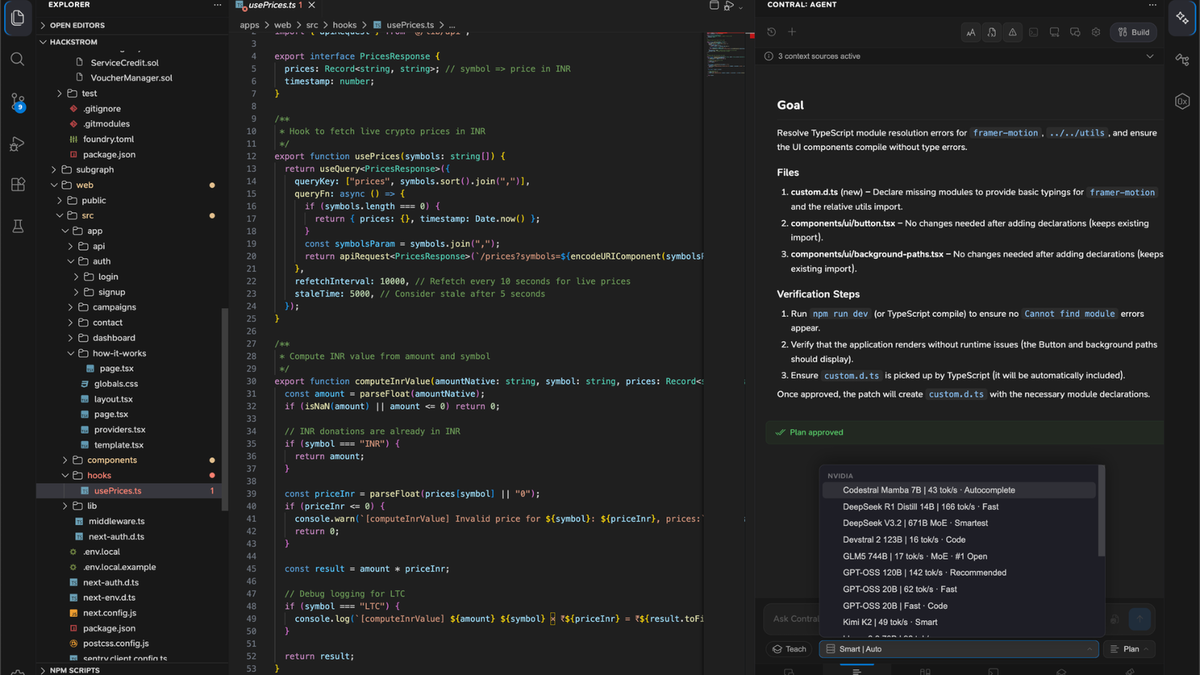Click the sparkles icon in right sidebar
This screenshot has height=675, width=1200.
pos(1182,18)
